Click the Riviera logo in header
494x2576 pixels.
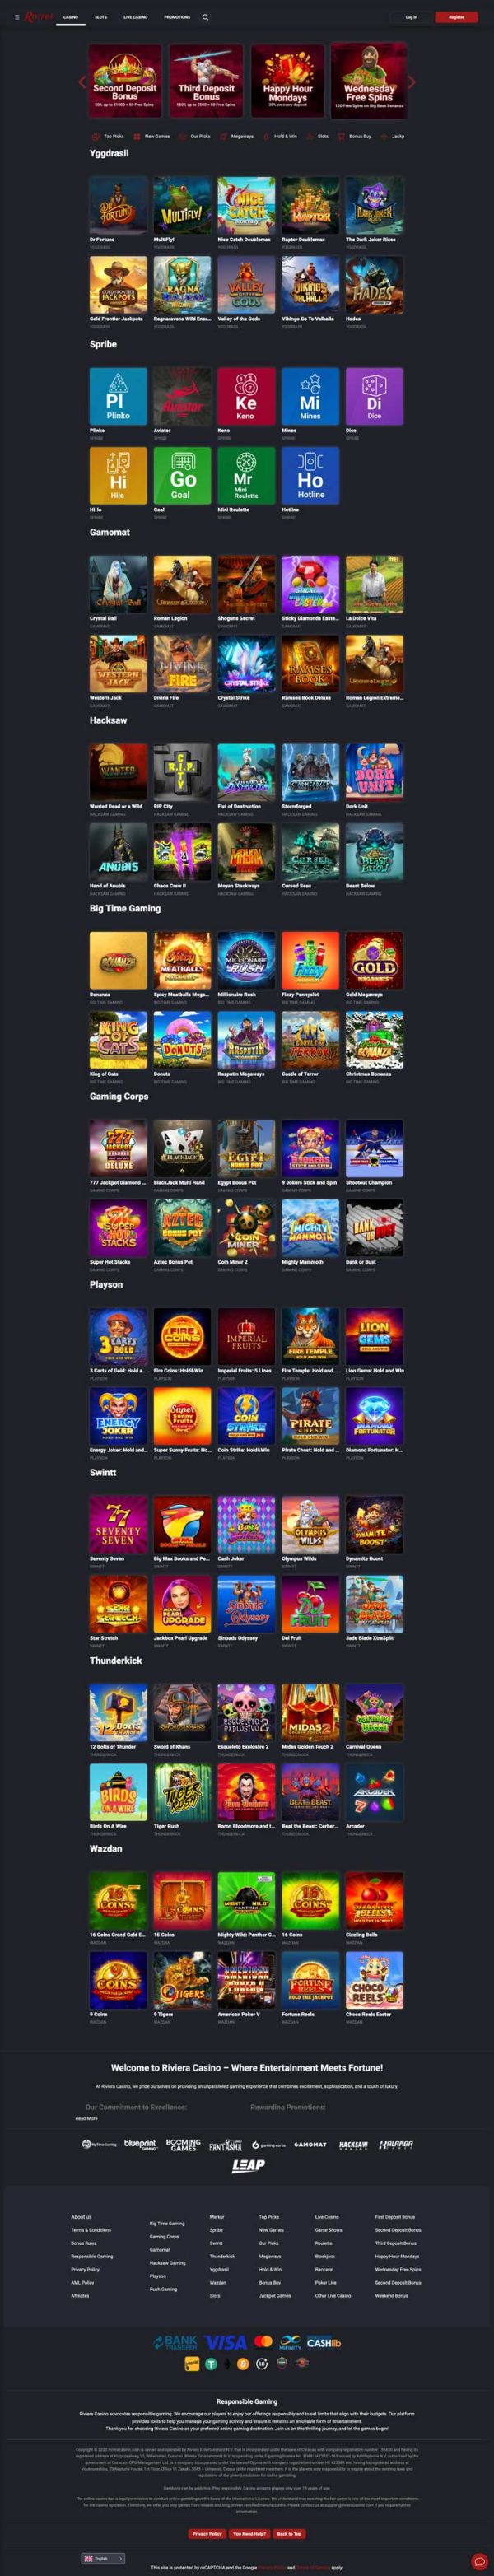click(39, 17)
